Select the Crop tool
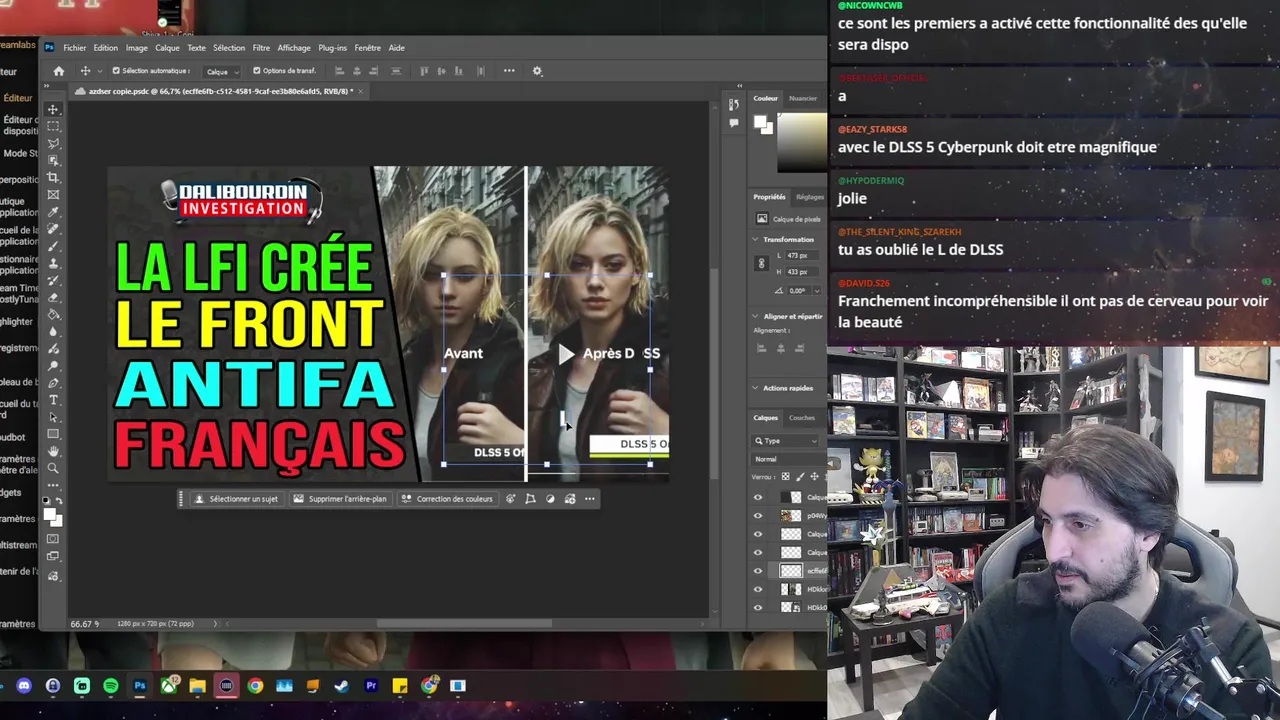Screen dimensions: 1280x720 pyautogui.click(x=53, y=177)
